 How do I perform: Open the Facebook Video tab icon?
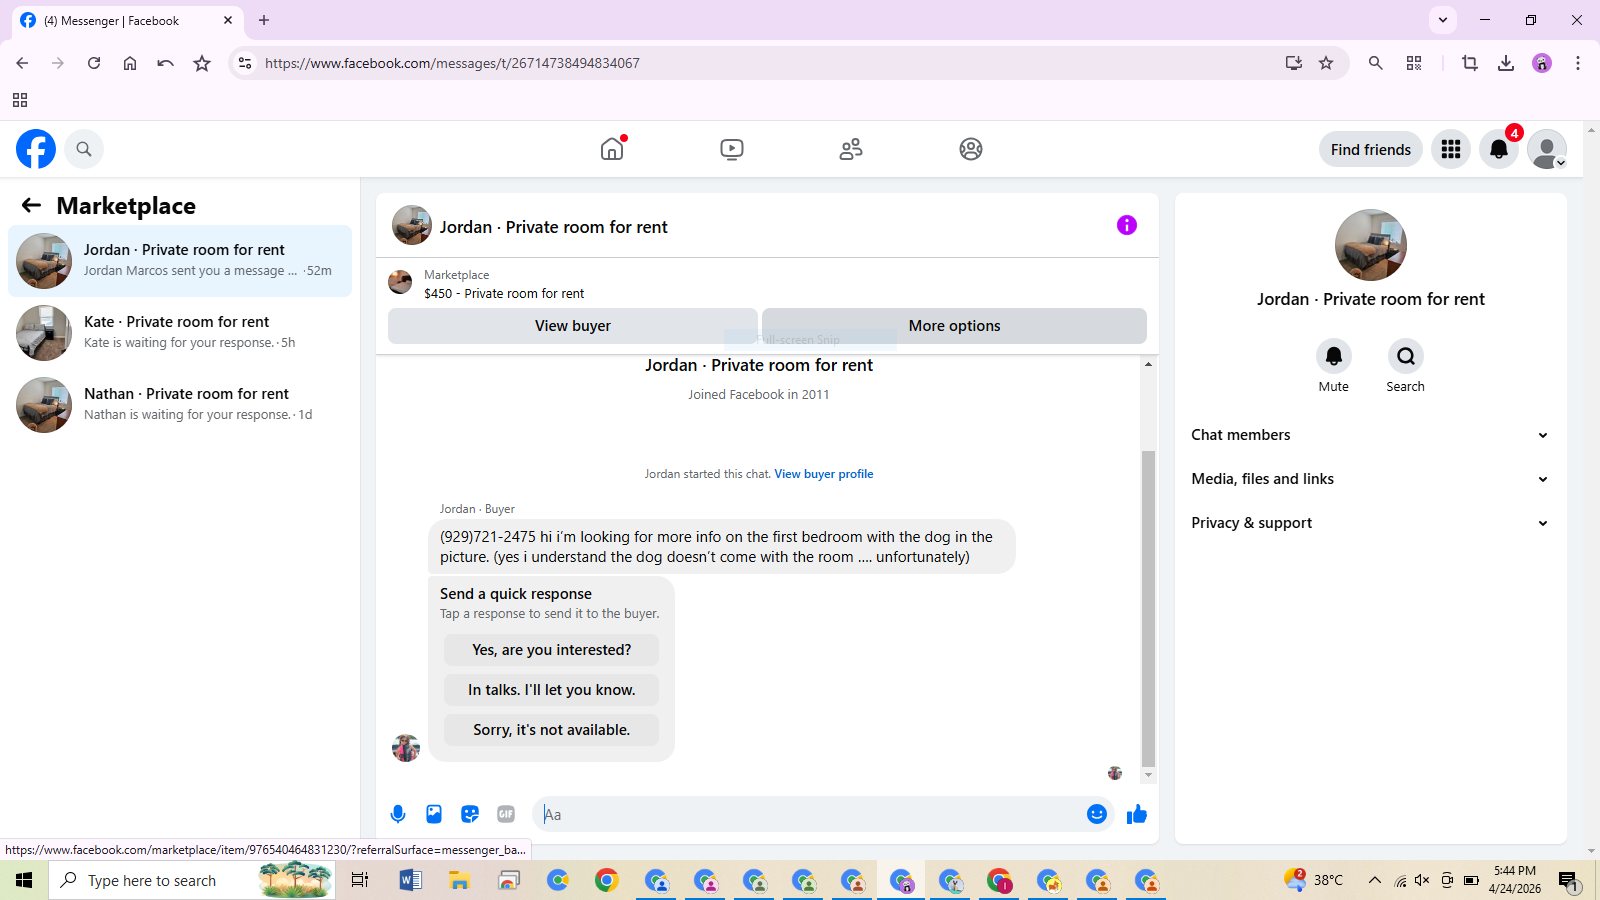click(732, 149)
